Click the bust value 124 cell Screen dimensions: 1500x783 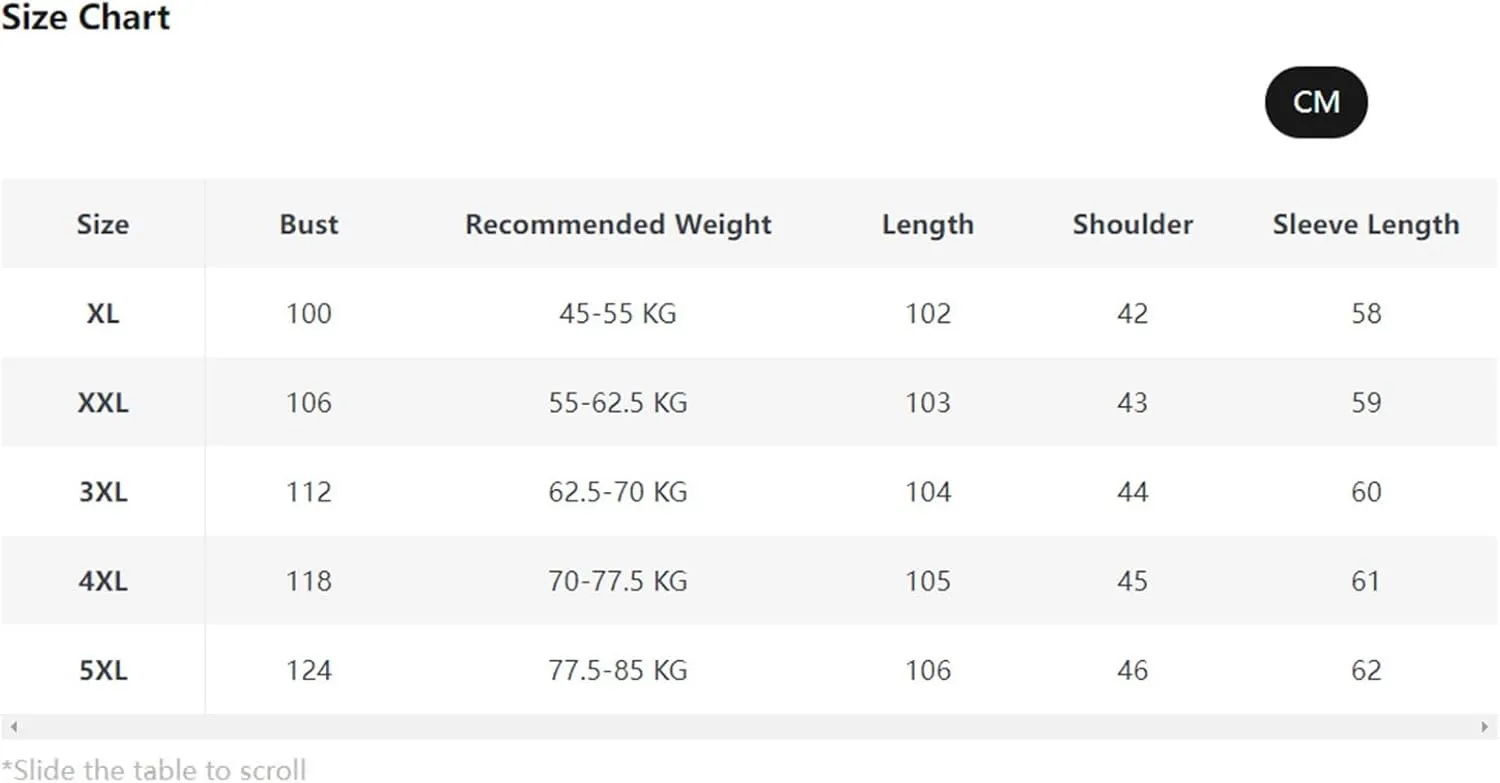(x=309, y=670)
